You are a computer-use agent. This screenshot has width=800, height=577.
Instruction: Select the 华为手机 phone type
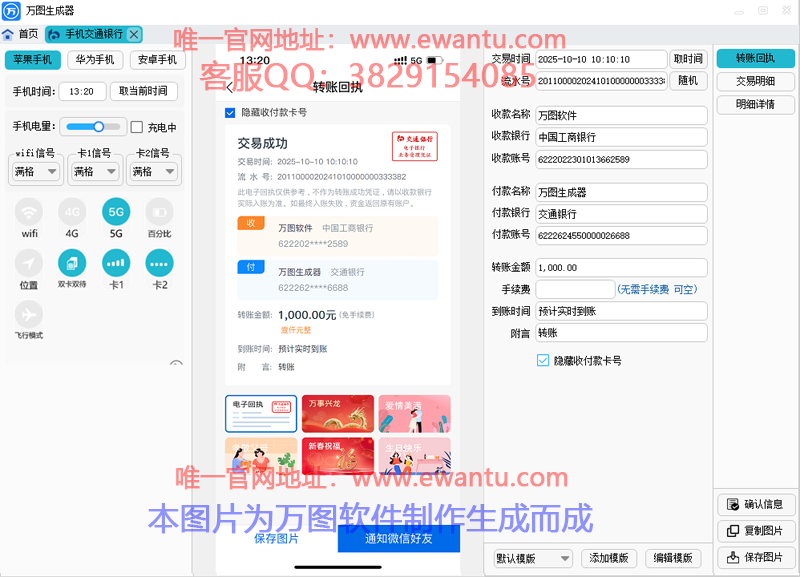pos(95,60)
